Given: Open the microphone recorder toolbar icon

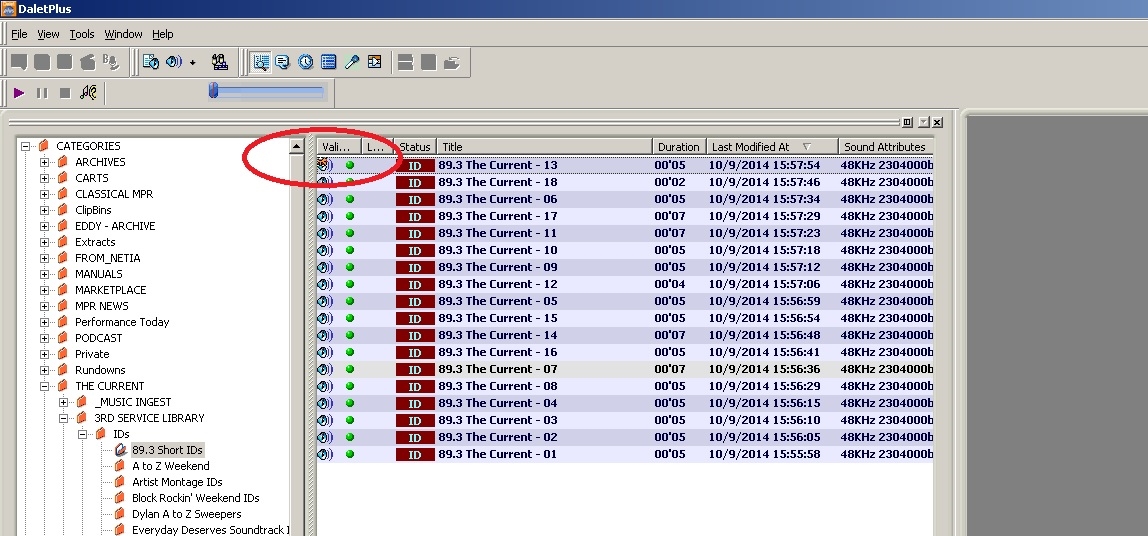Looking at the screenshot, I should click(351, 62).
